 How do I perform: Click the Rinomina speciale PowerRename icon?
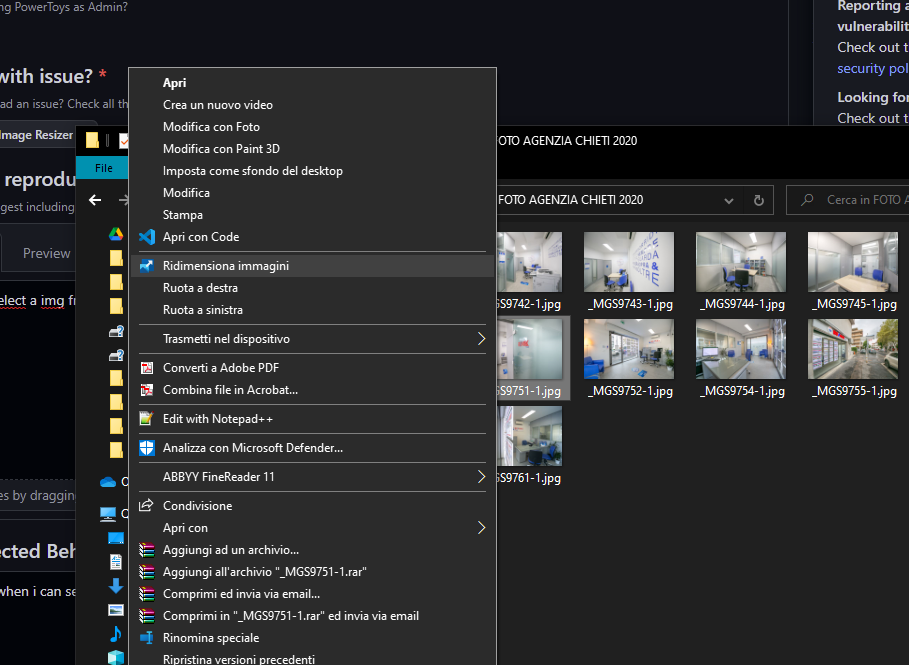(147, 638)
